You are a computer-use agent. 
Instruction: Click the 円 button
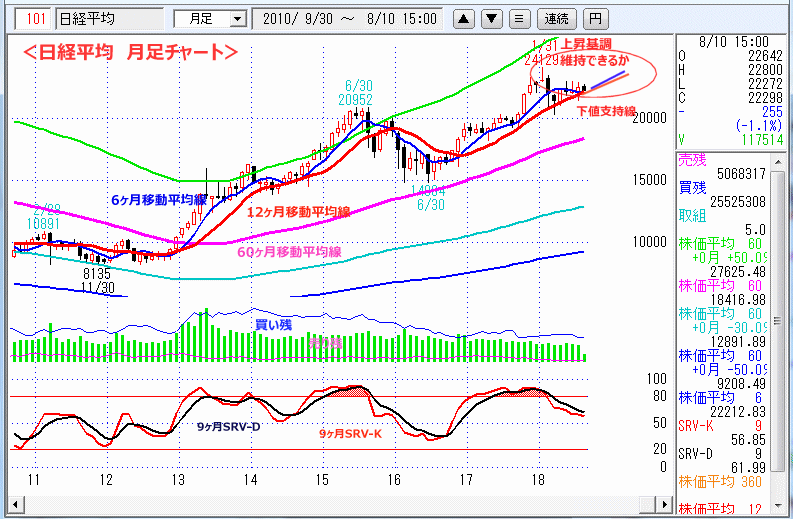[x=595, y=19]
